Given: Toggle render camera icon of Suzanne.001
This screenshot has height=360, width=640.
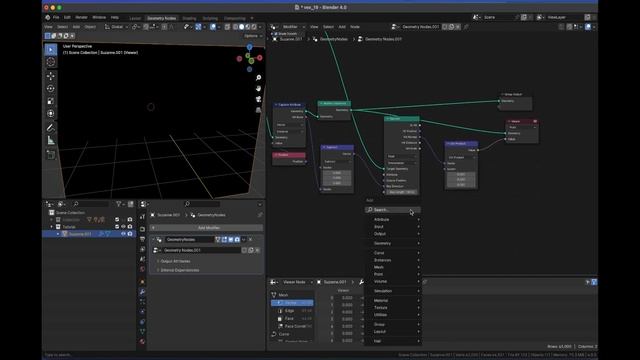Looking at the screenshot, I should [x=130, y=234].
